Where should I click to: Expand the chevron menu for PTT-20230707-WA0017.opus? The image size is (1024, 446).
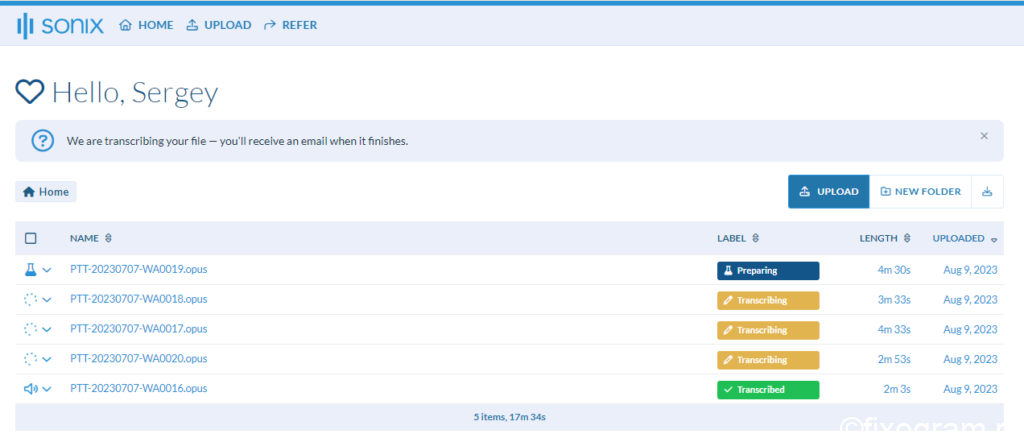click(x=46, y=330)
